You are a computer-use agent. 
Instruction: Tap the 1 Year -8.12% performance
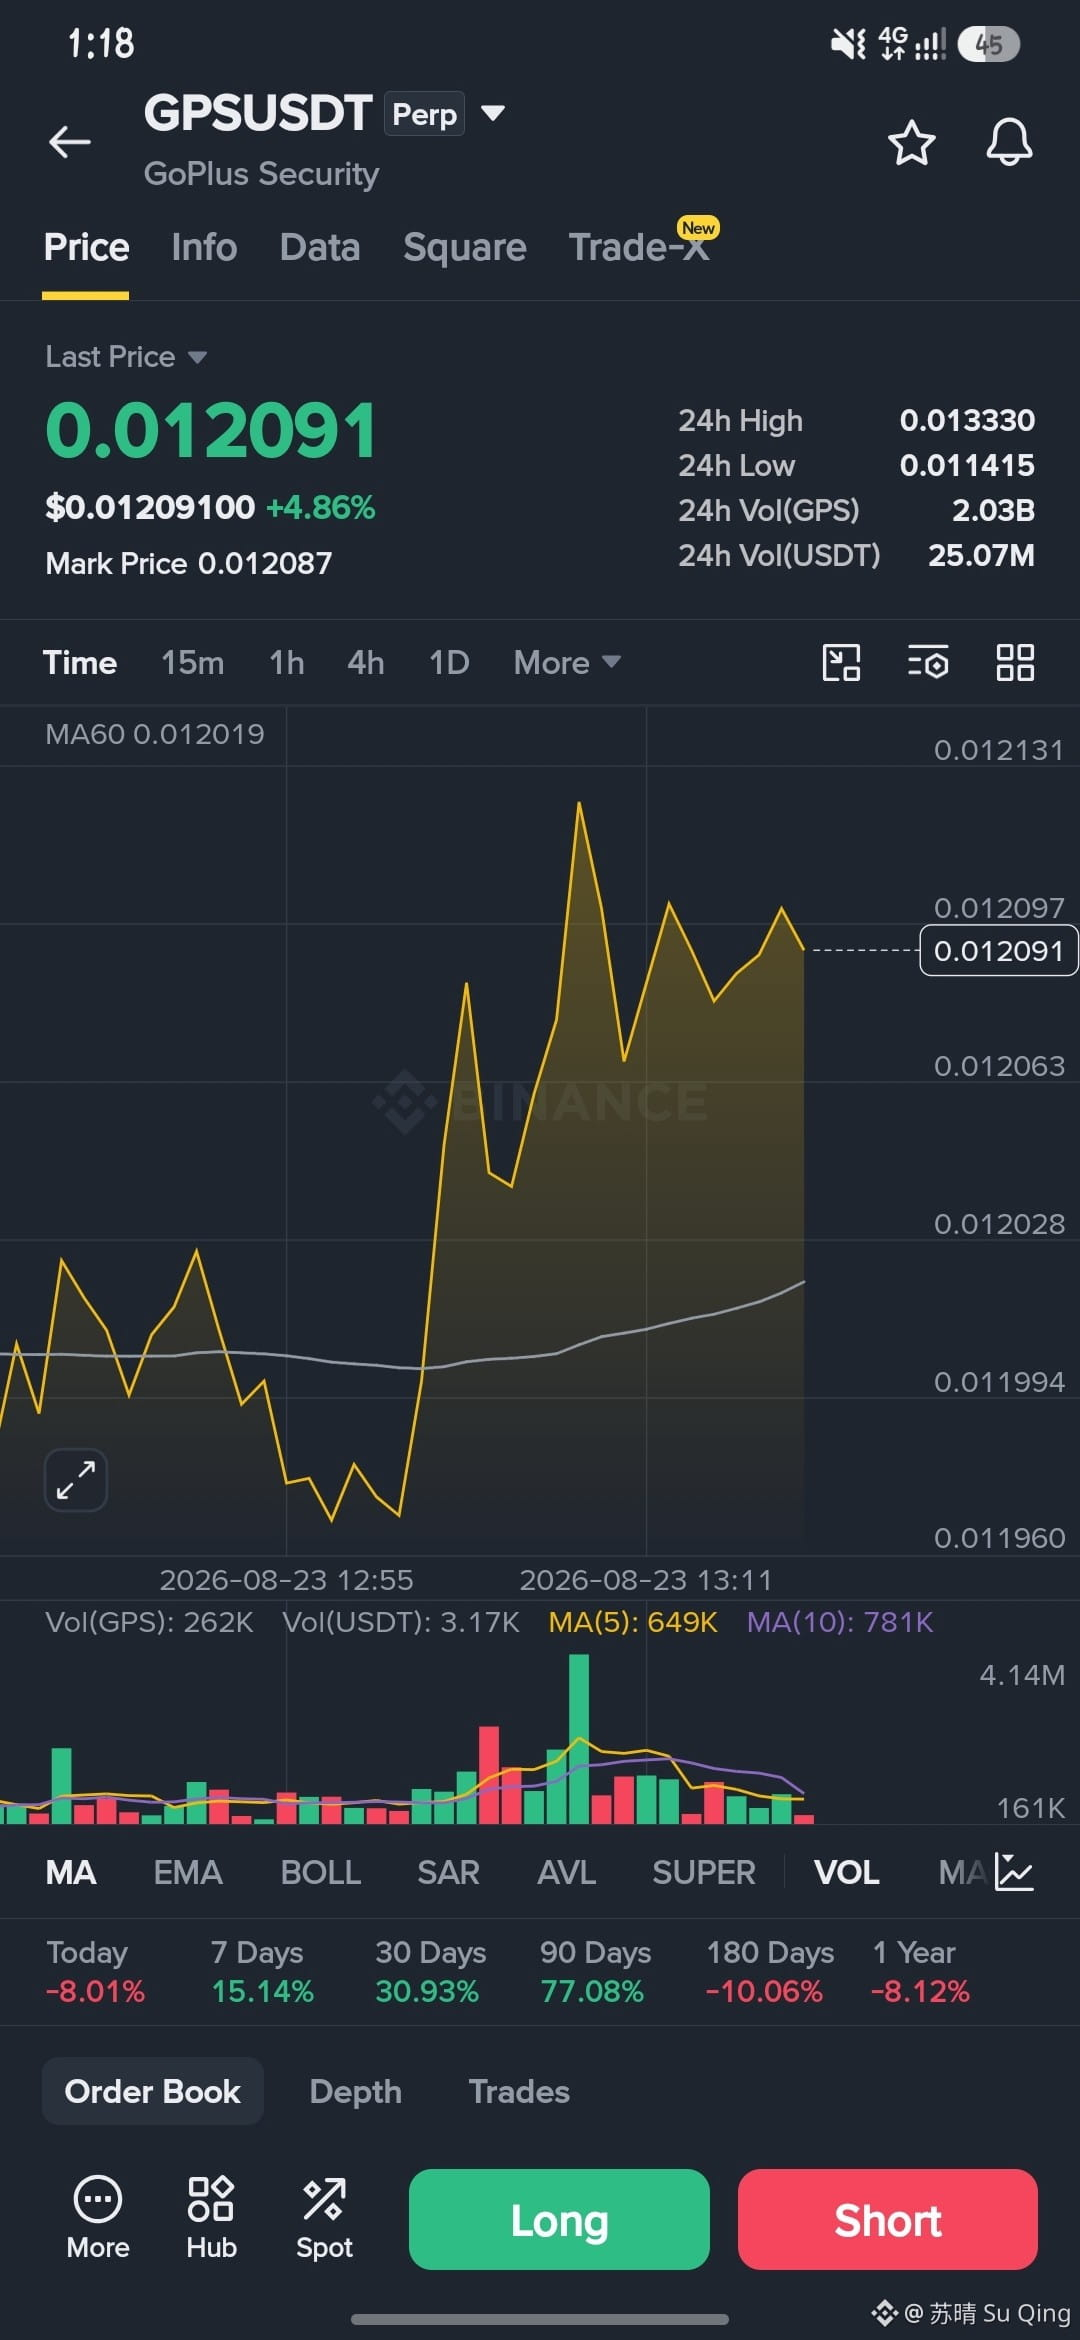[920, 1971]
